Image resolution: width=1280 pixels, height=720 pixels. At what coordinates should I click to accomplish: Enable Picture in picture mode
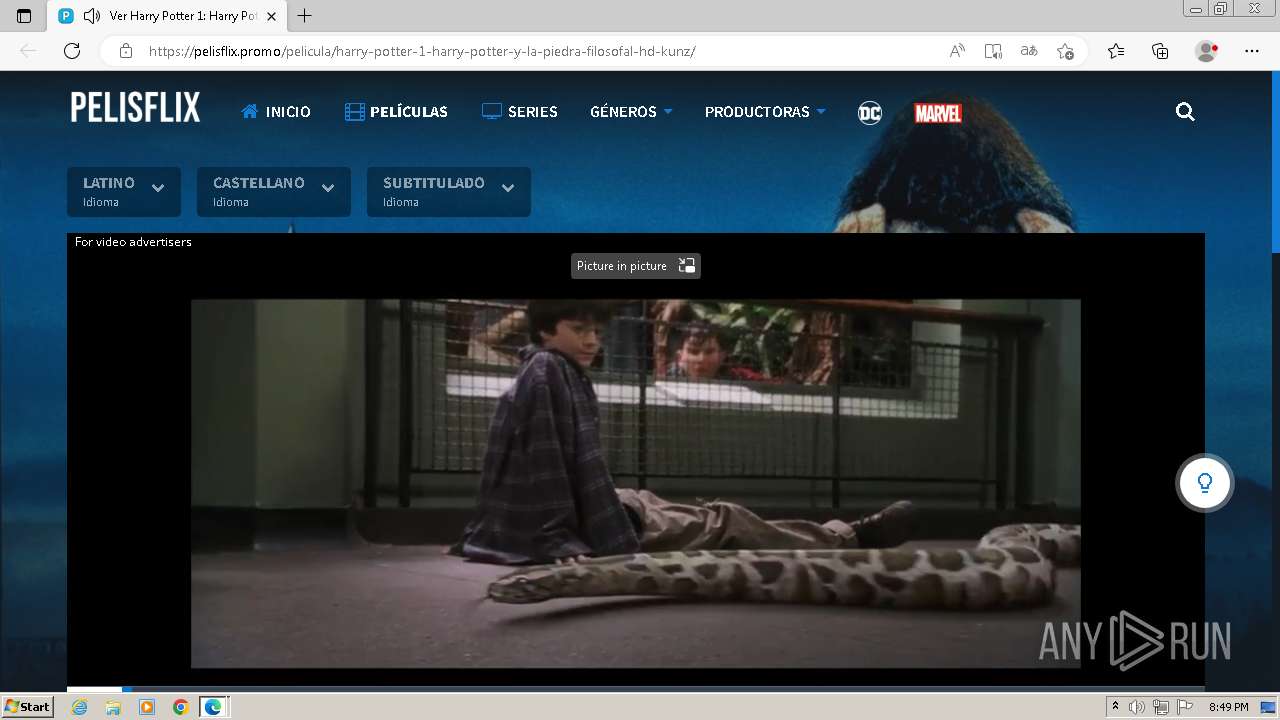coord(636,266)
